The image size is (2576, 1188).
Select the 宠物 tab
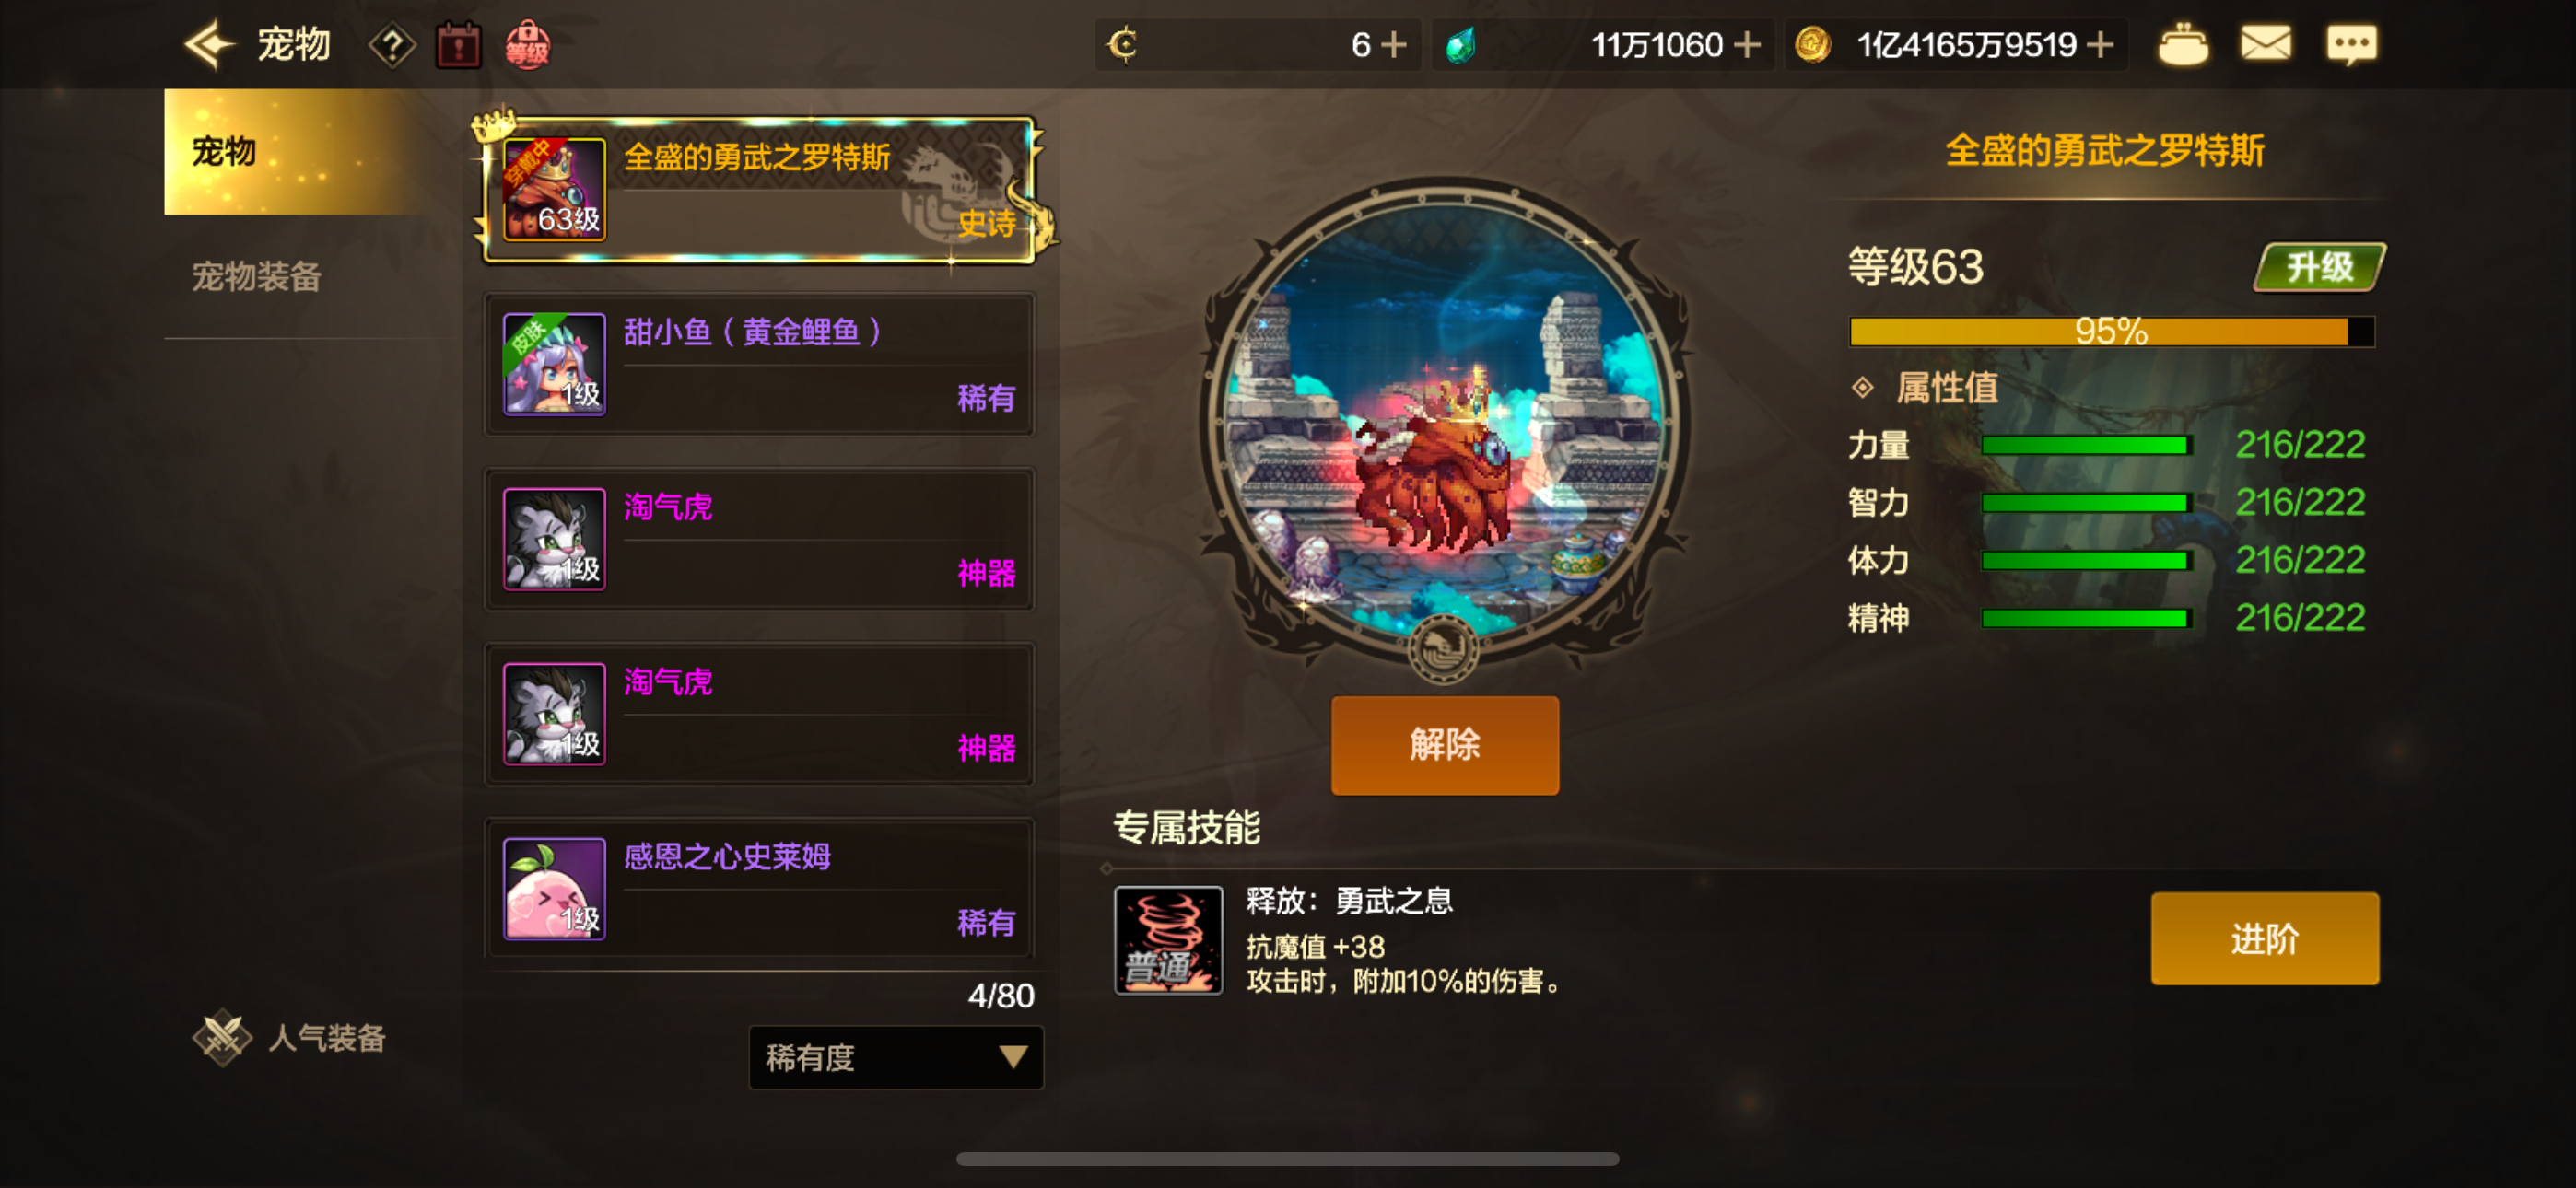[x=296, y=152]
